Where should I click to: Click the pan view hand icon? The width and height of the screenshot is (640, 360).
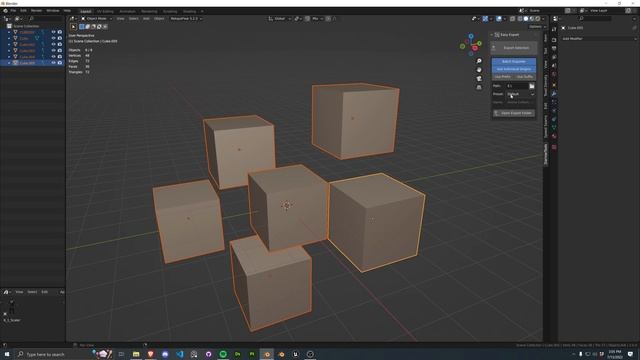tap(479, 70)
